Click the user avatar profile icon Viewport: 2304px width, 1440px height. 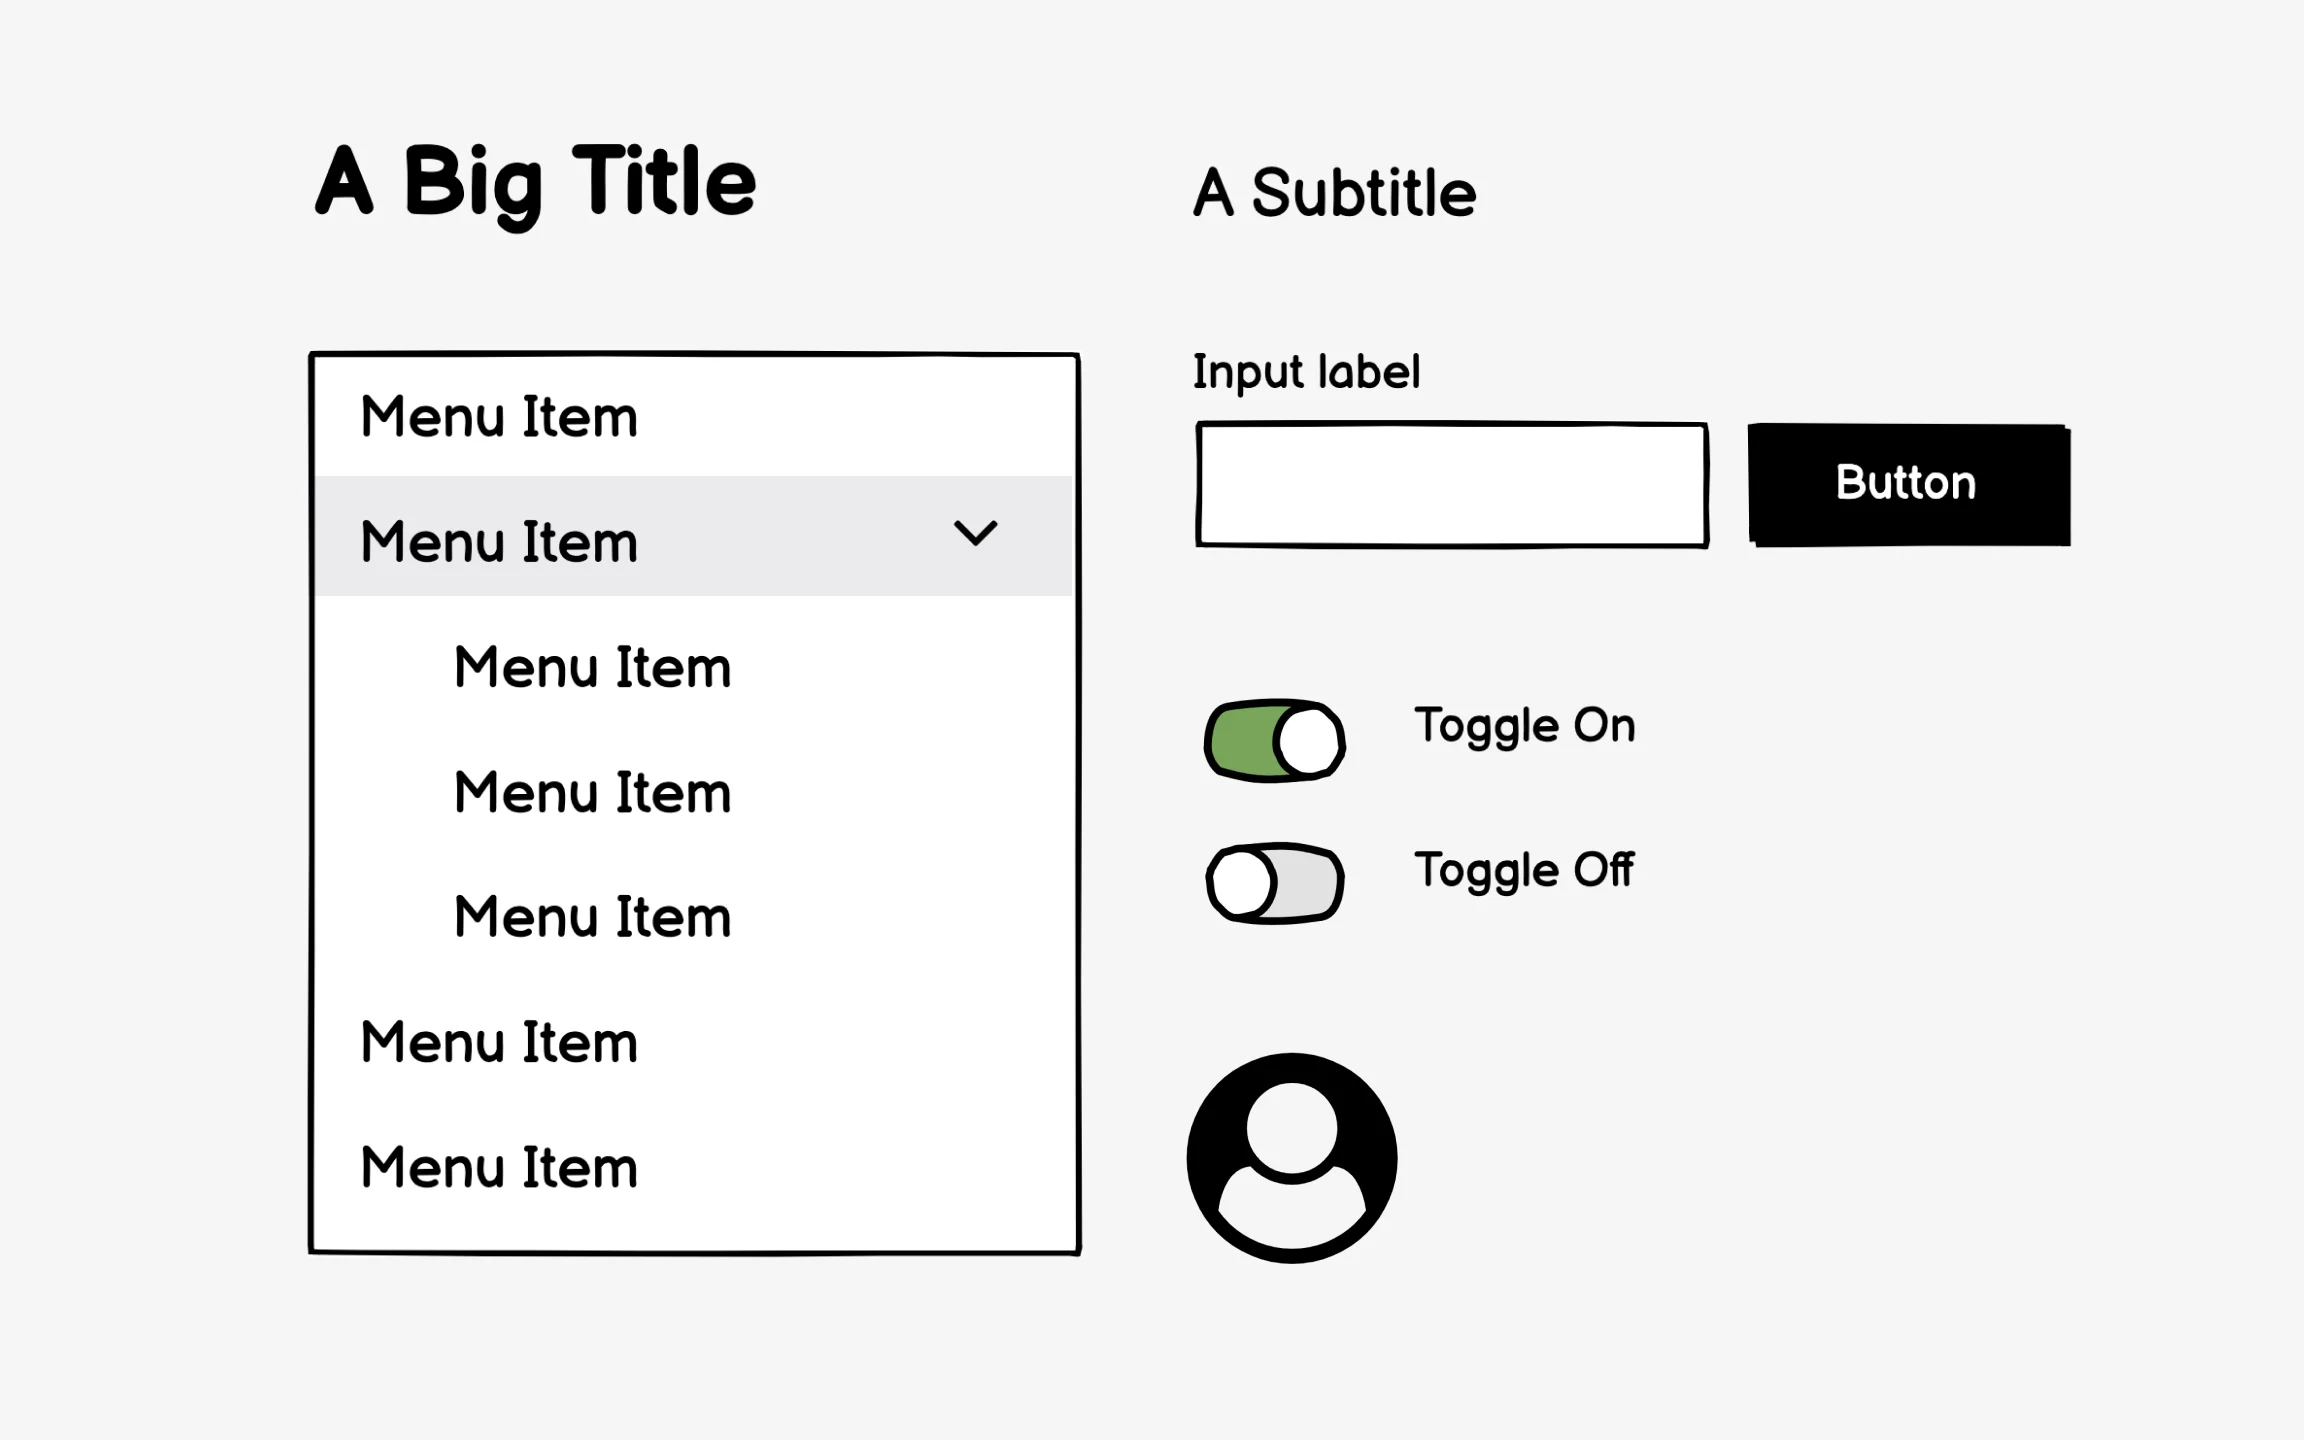point(1291,1158)
